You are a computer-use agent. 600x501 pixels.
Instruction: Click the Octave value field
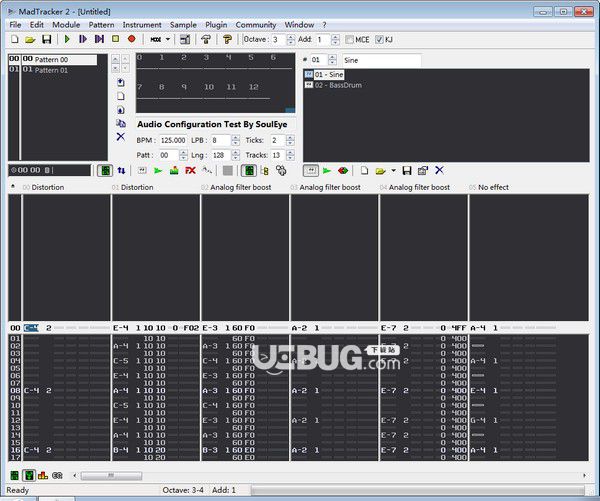278,39
